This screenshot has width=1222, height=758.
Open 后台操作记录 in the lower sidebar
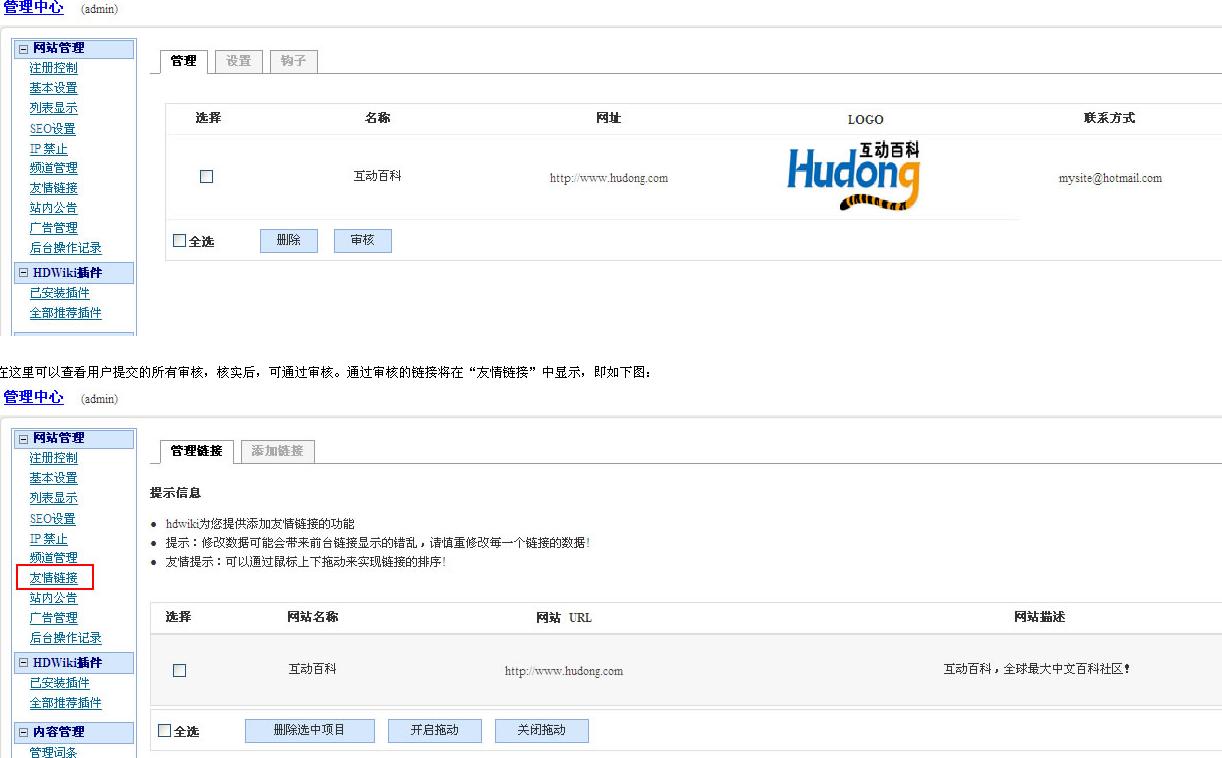tap(65, 638)
